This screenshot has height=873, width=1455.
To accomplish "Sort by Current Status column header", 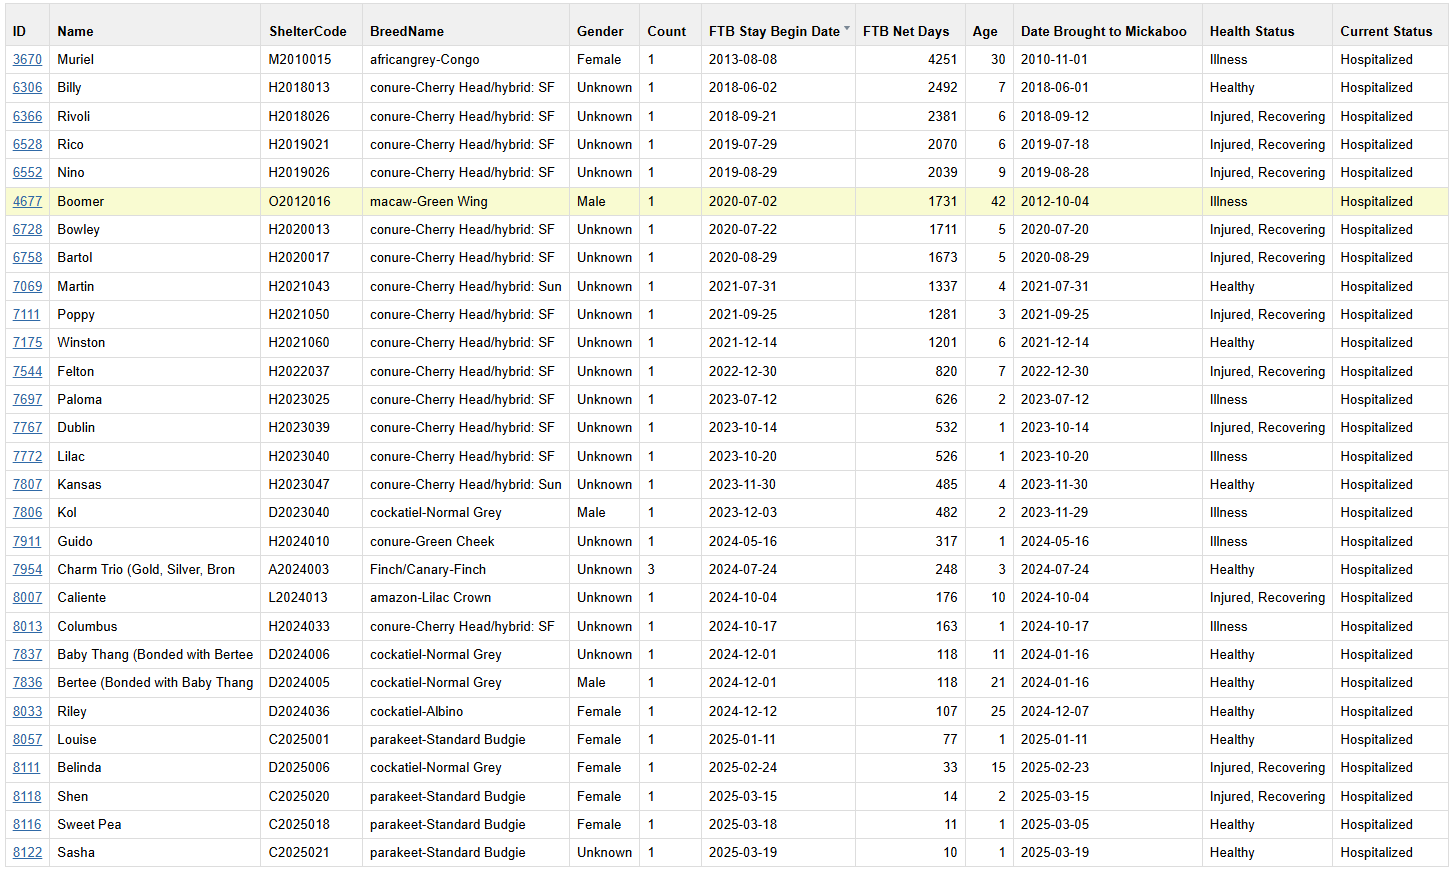I will [x=1385, y=32].
